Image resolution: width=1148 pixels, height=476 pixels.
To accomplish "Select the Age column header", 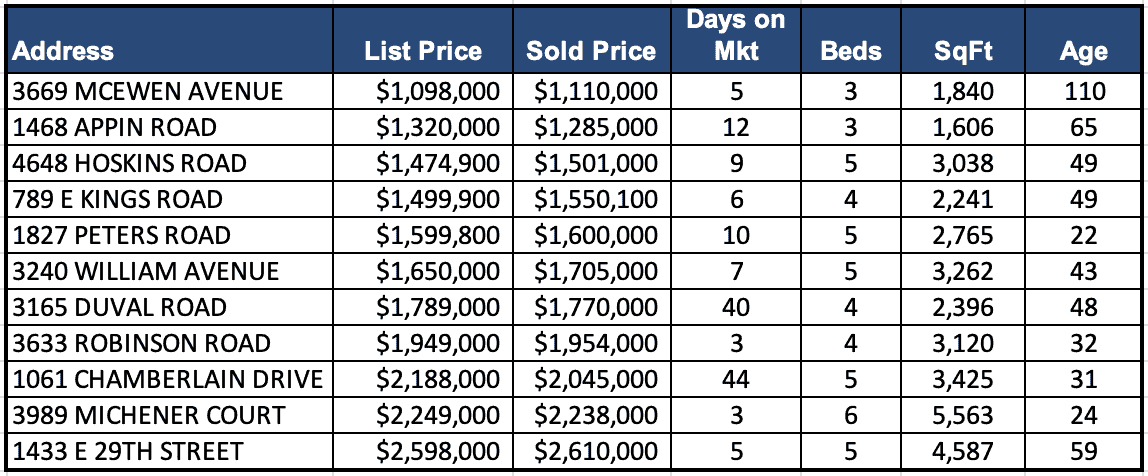I will tap(1083, 51).
